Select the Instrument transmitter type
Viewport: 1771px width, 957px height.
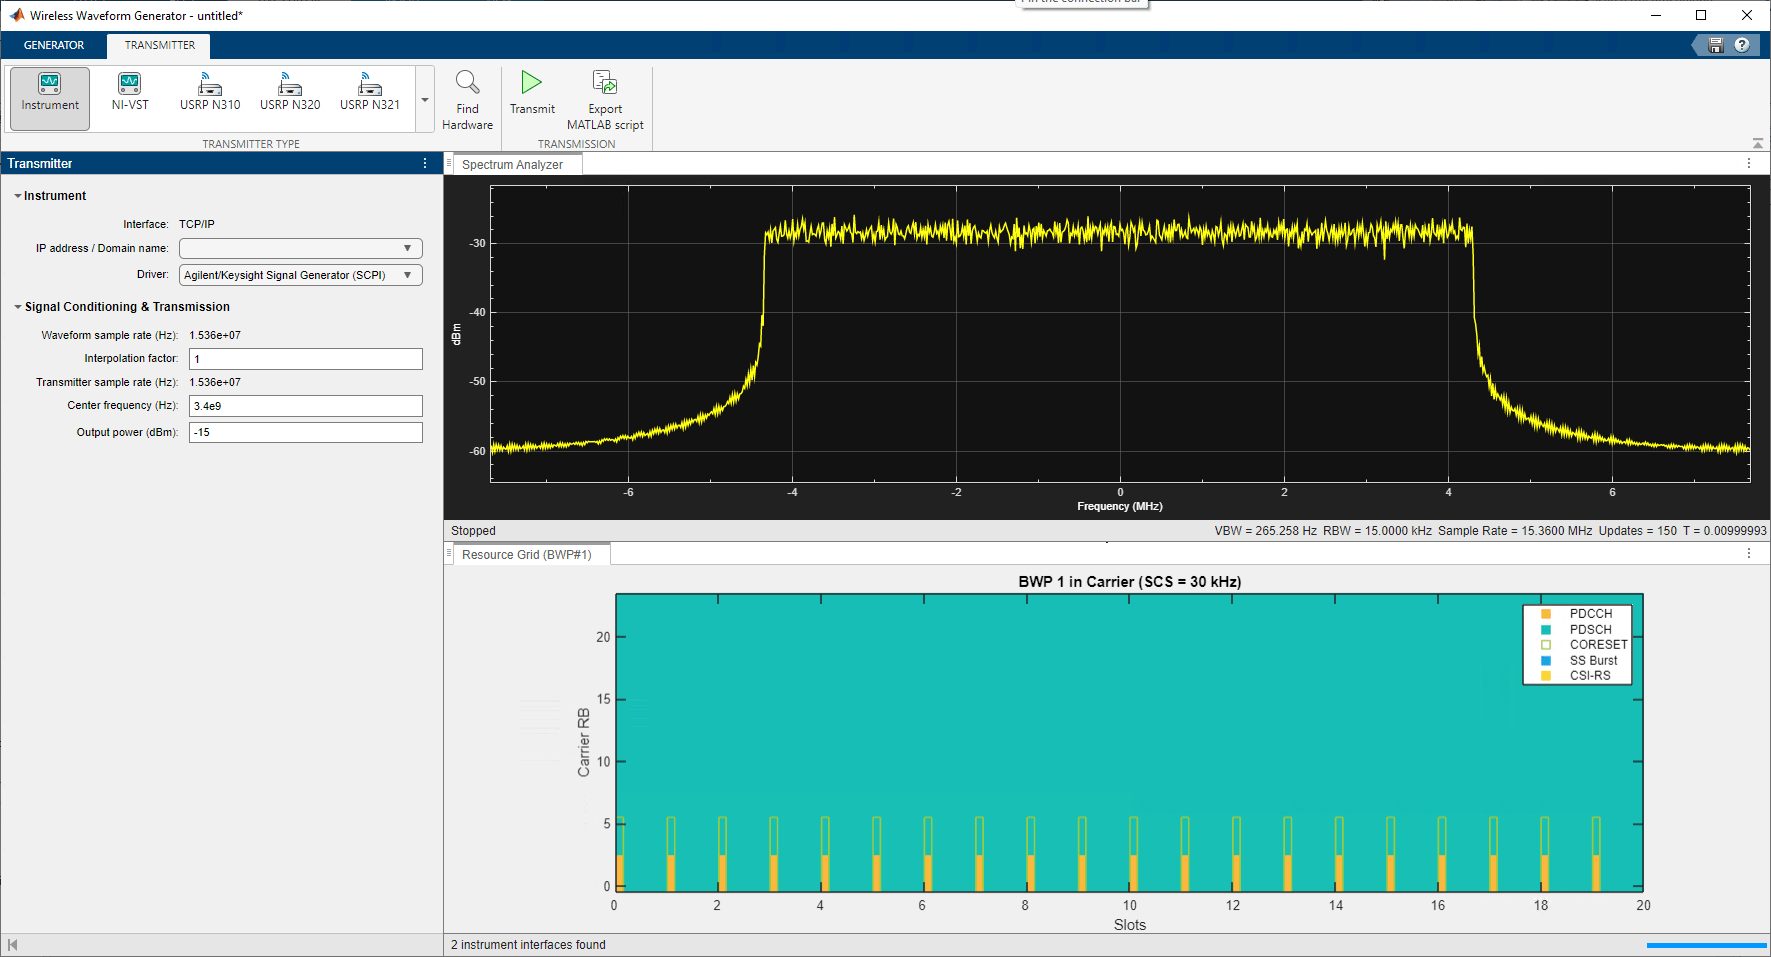[x=50, y=97]
